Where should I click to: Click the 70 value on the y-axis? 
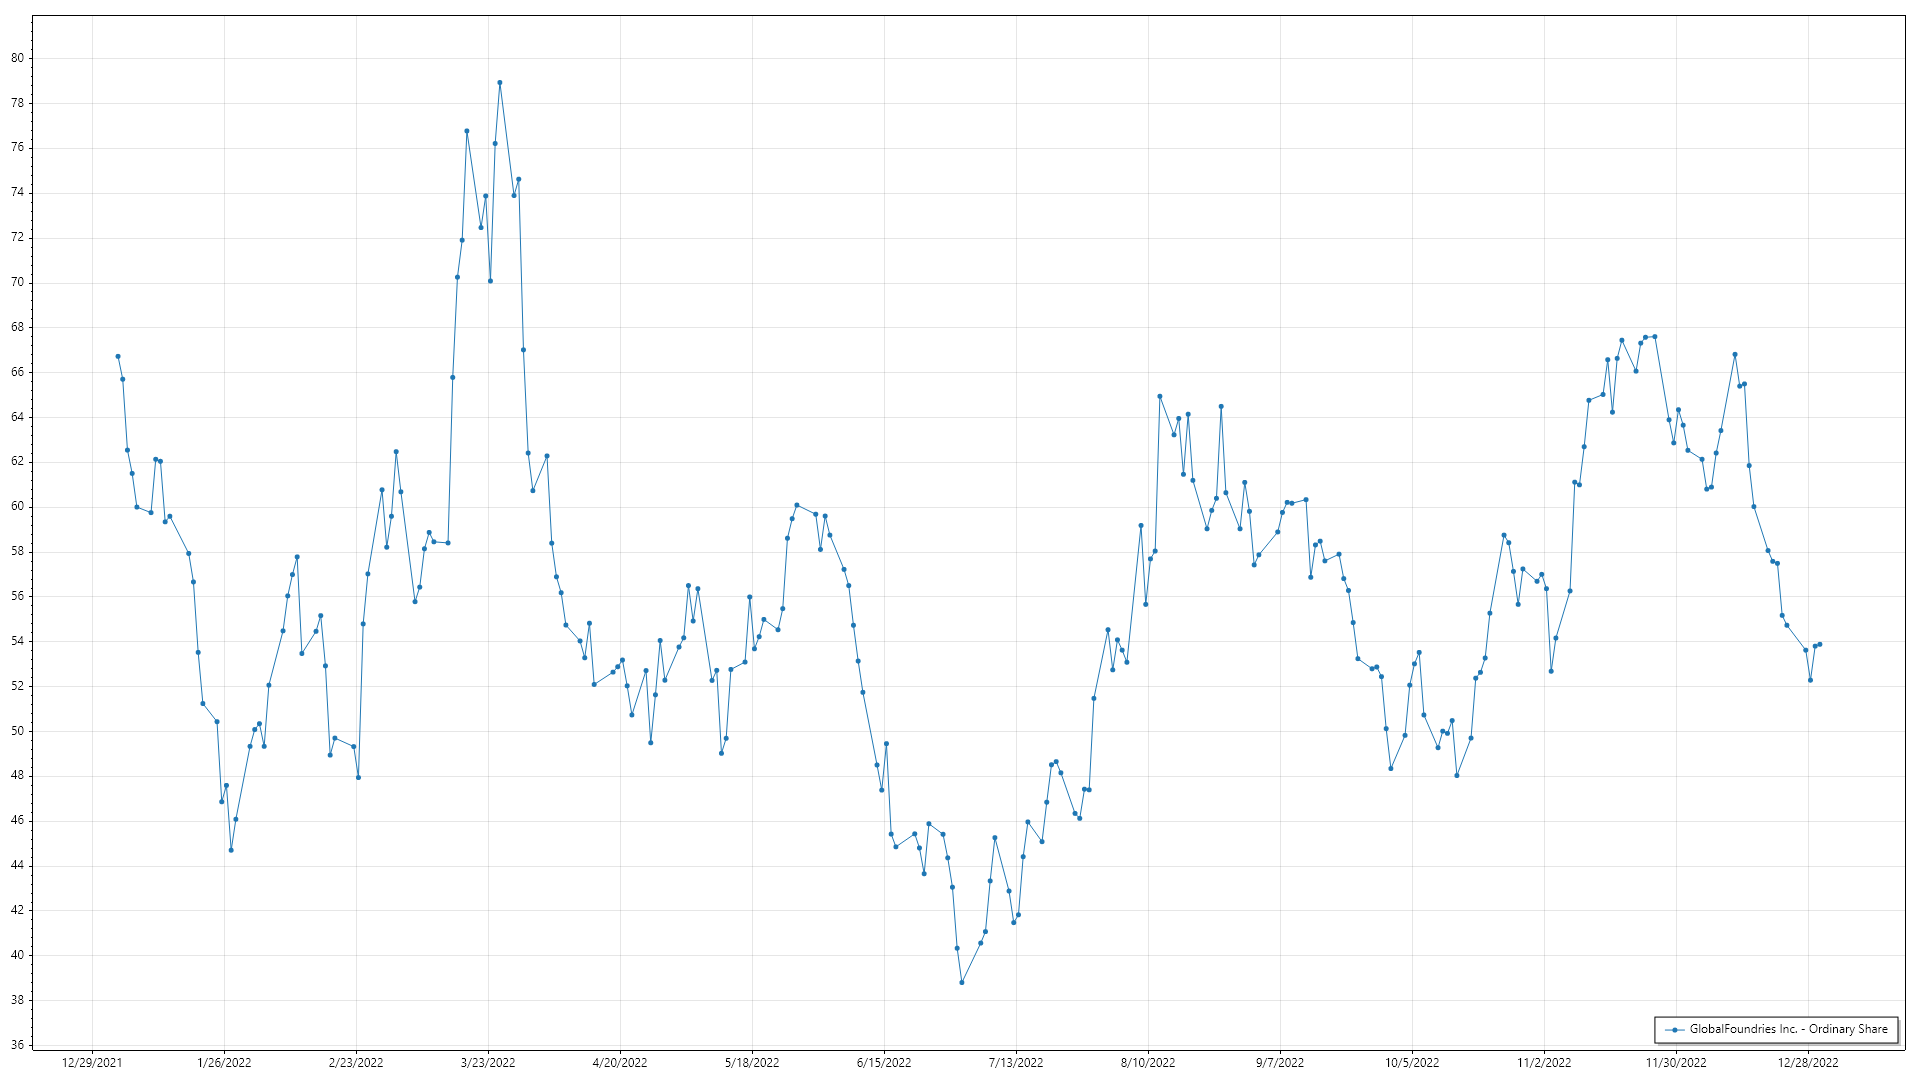click(x=18, y=282)
